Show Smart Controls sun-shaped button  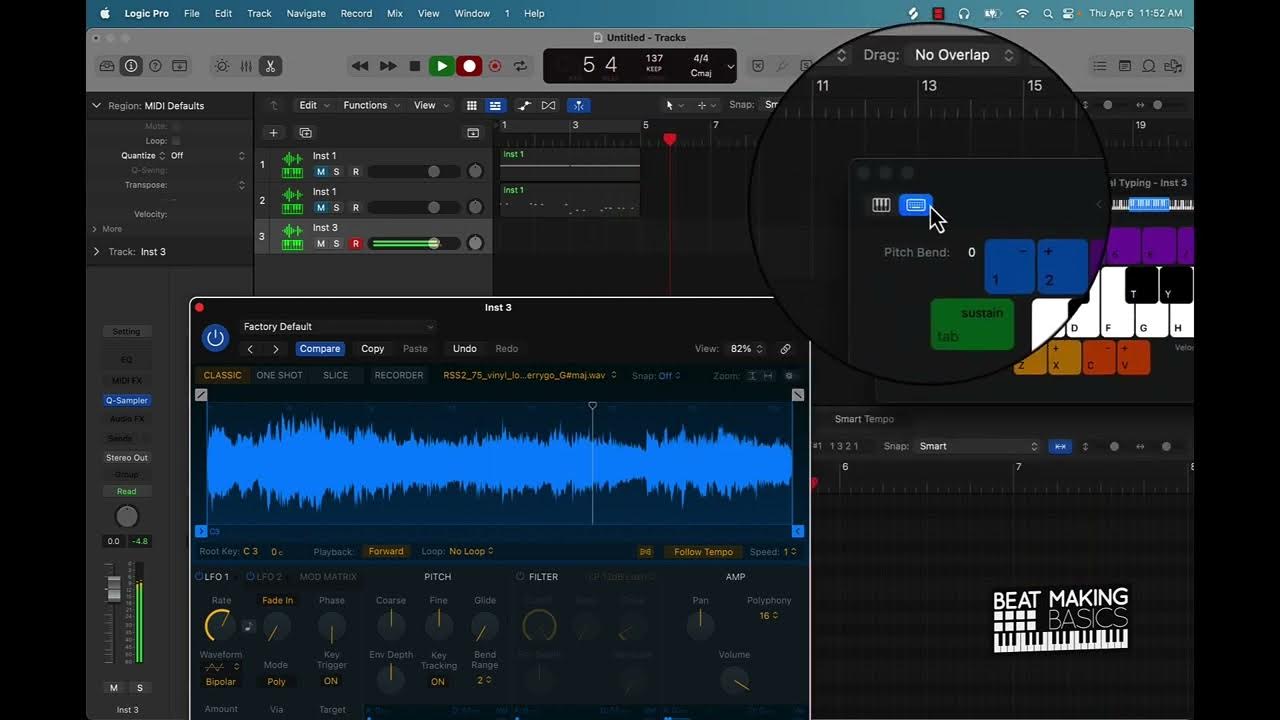click(x=222, y=66)
